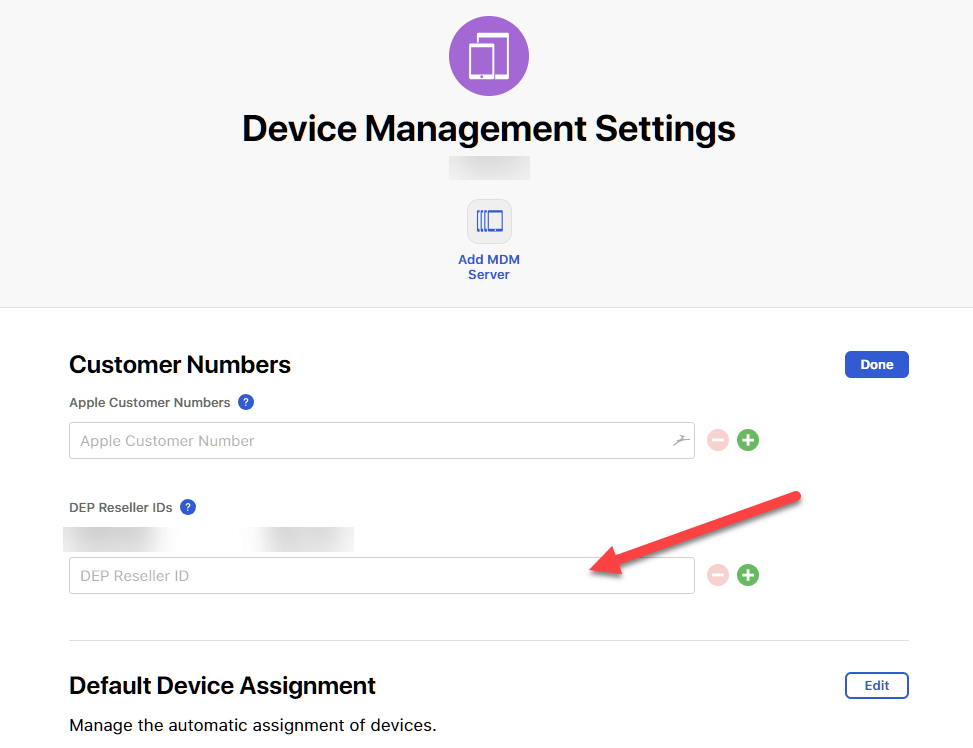Click the purple Device Management icon
The image size is (973, 748).
489,56
